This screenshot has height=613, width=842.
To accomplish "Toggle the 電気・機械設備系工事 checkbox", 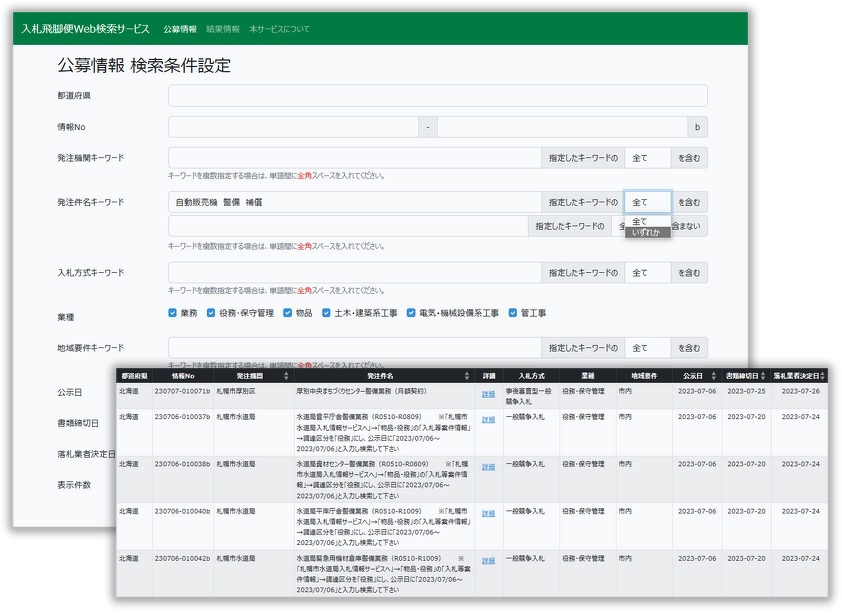I will (411, 313).
